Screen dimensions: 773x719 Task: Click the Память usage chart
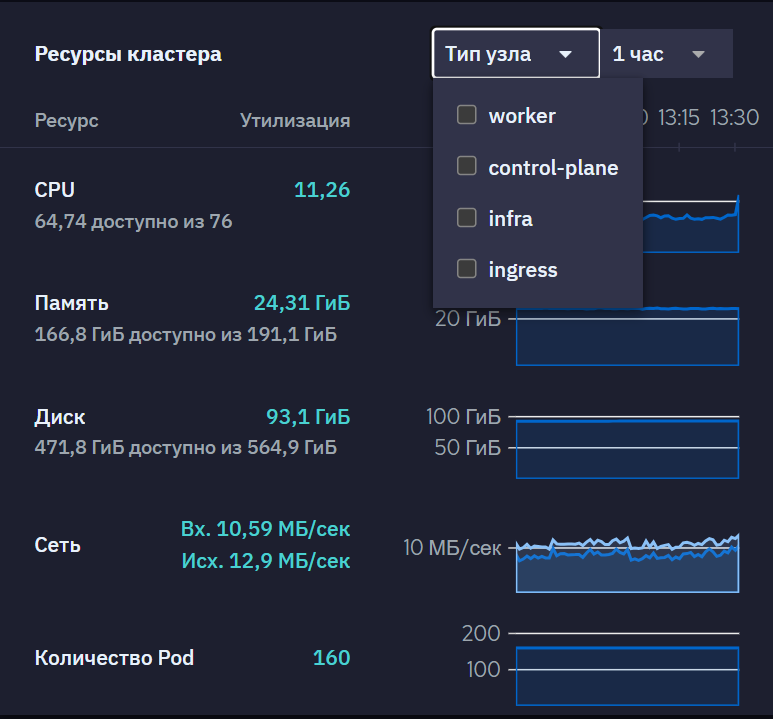[x=628, y=336]
